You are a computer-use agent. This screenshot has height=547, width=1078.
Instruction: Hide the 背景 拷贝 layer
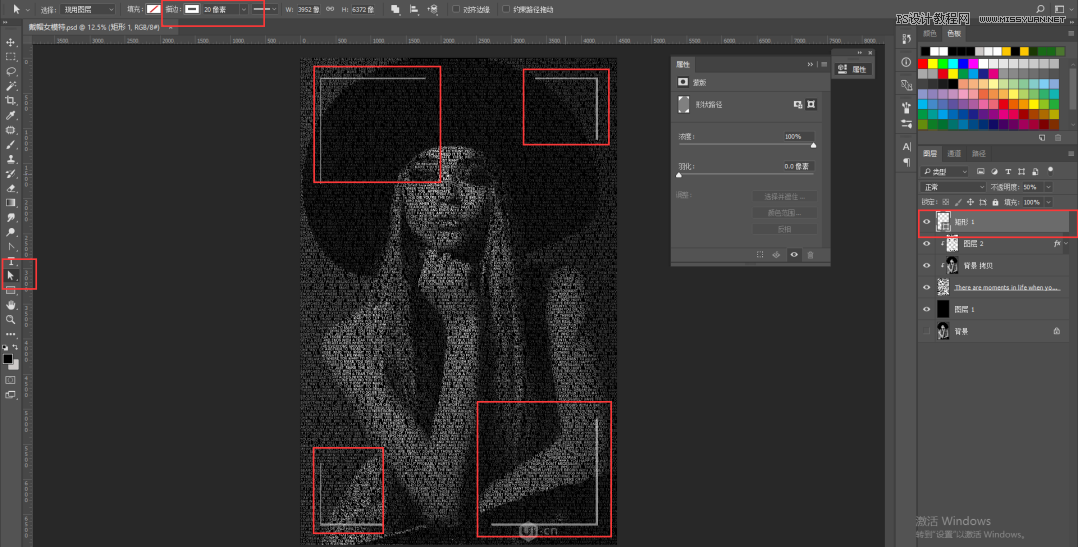click(x=926, y=265)
